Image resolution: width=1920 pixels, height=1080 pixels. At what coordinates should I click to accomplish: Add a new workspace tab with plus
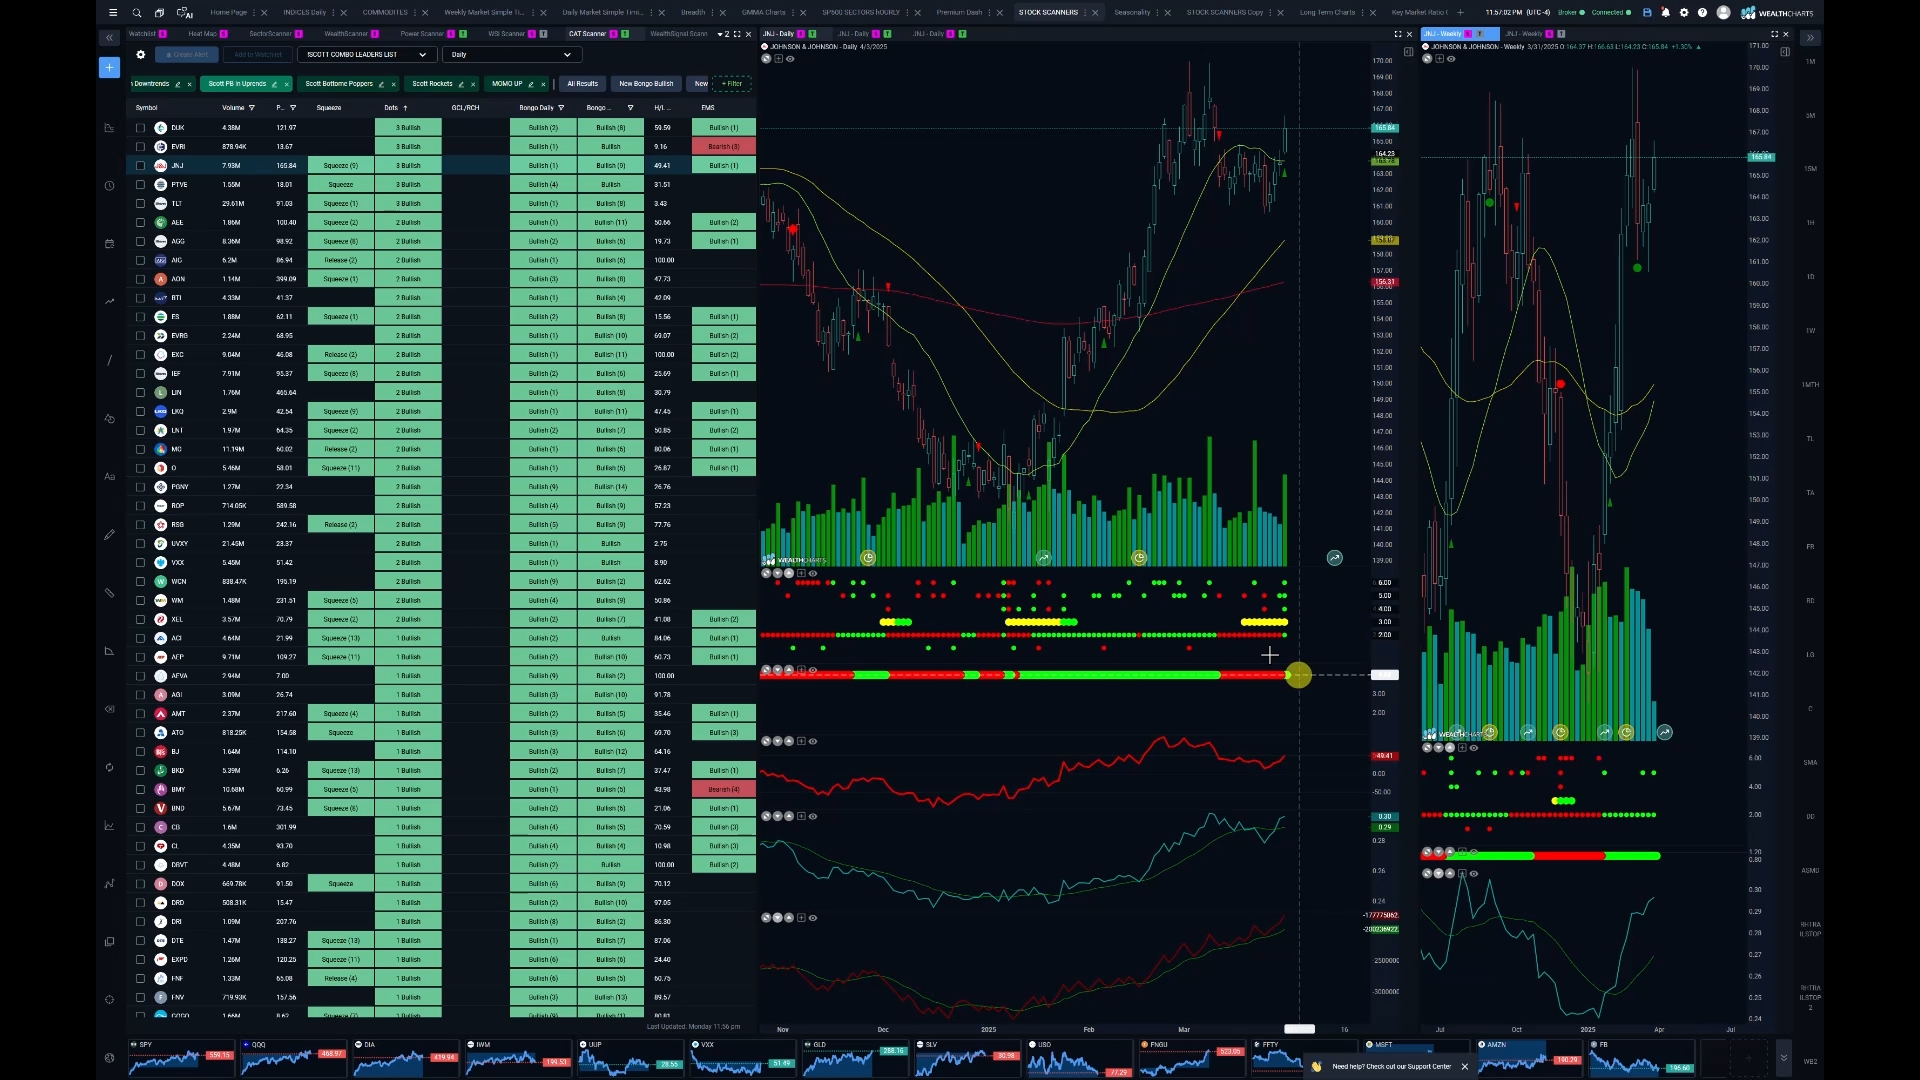point(1460,13)
